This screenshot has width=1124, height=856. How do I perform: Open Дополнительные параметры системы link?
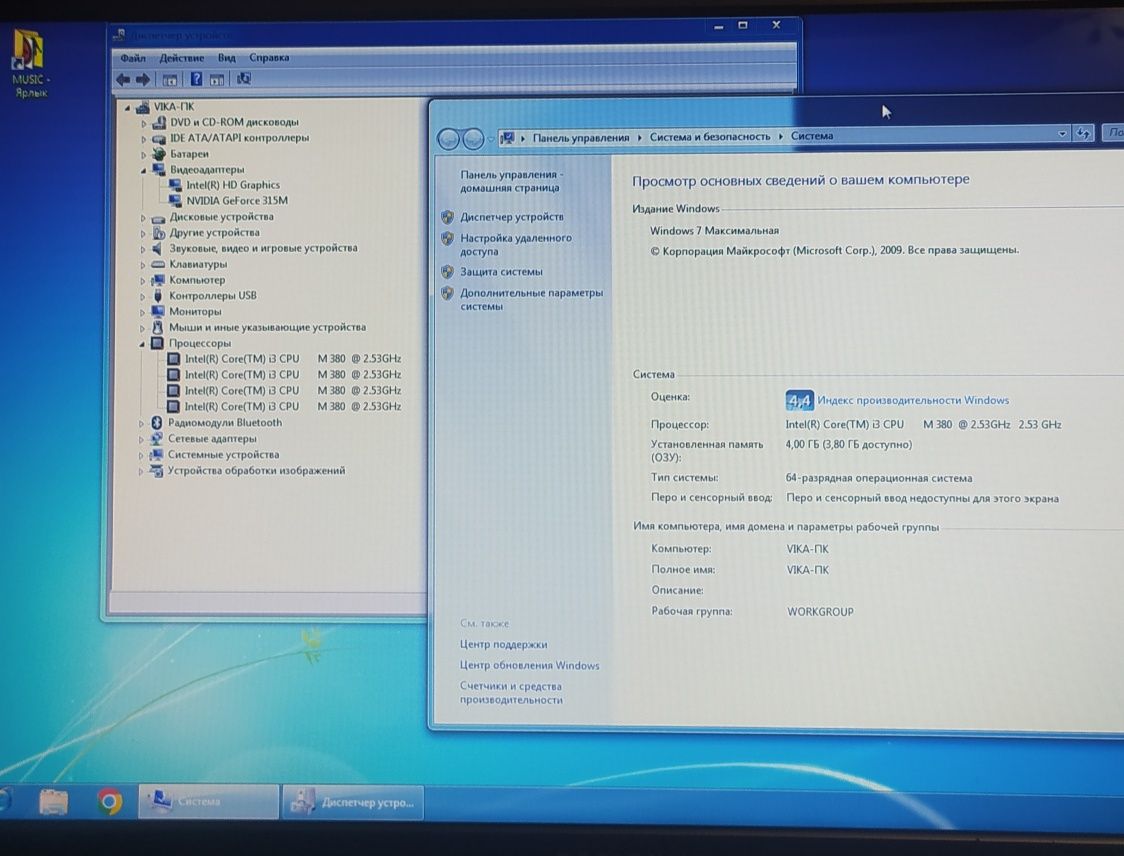(531, 299)
